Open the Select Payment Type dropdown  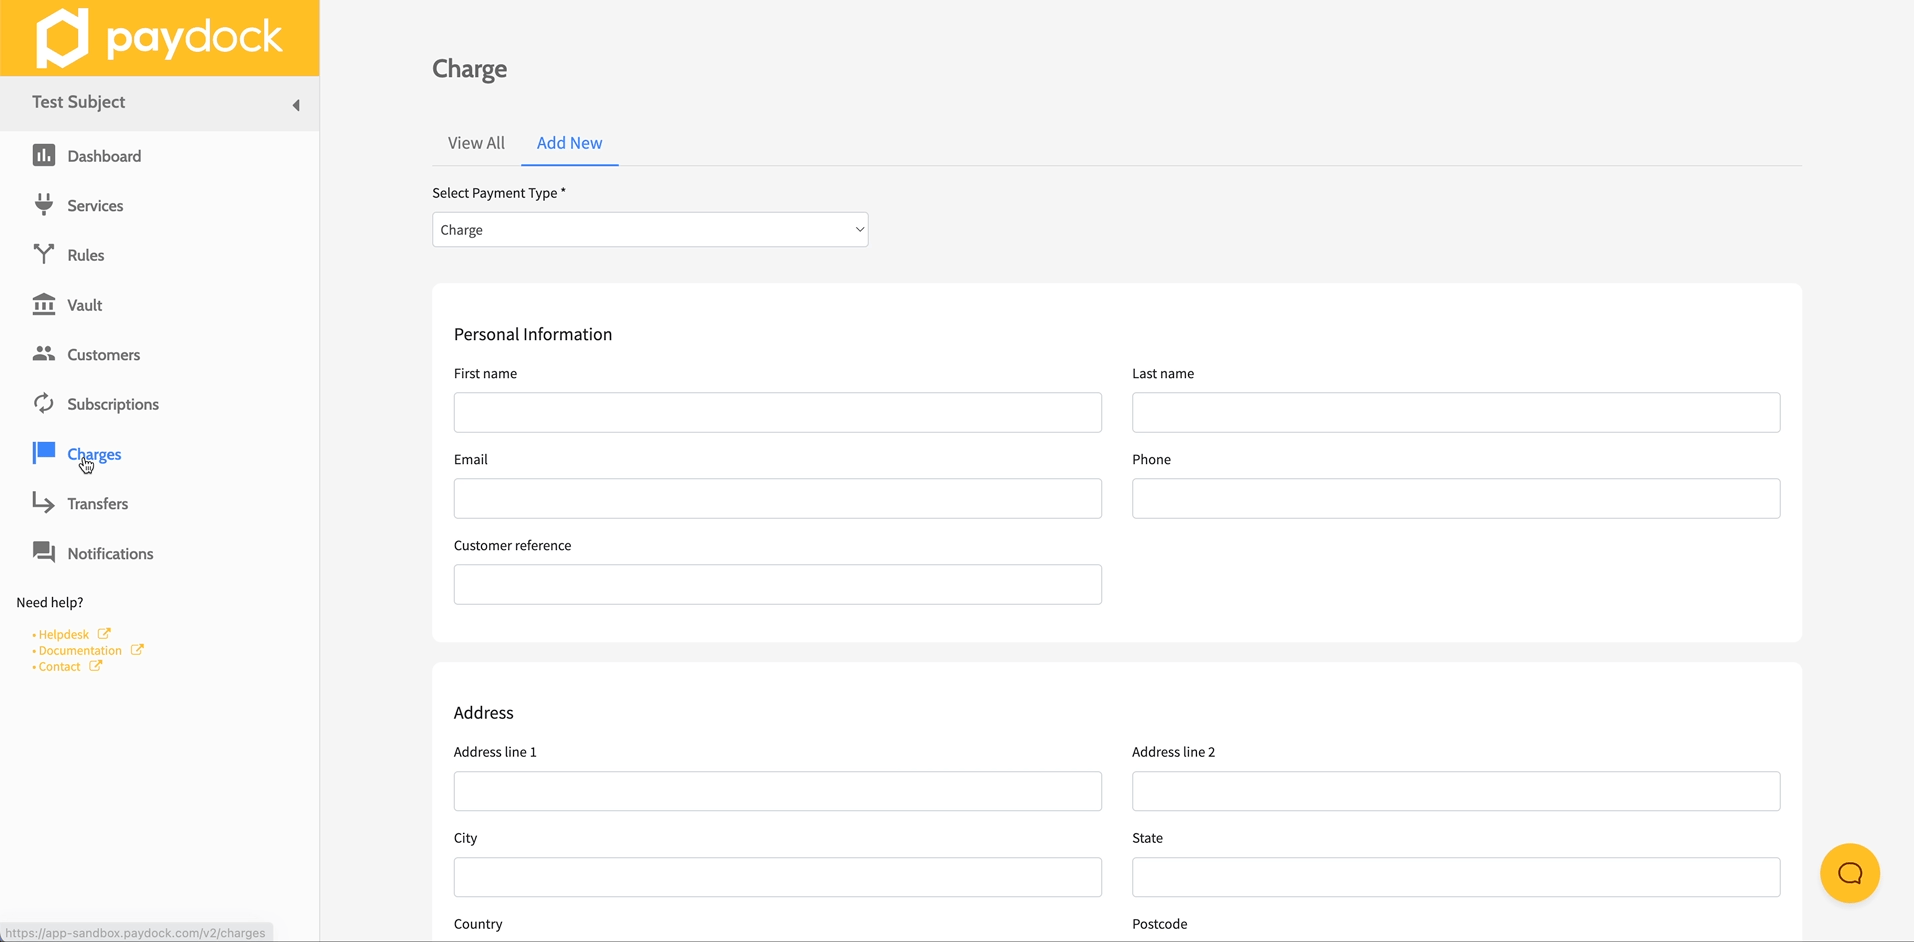point(650,230)
